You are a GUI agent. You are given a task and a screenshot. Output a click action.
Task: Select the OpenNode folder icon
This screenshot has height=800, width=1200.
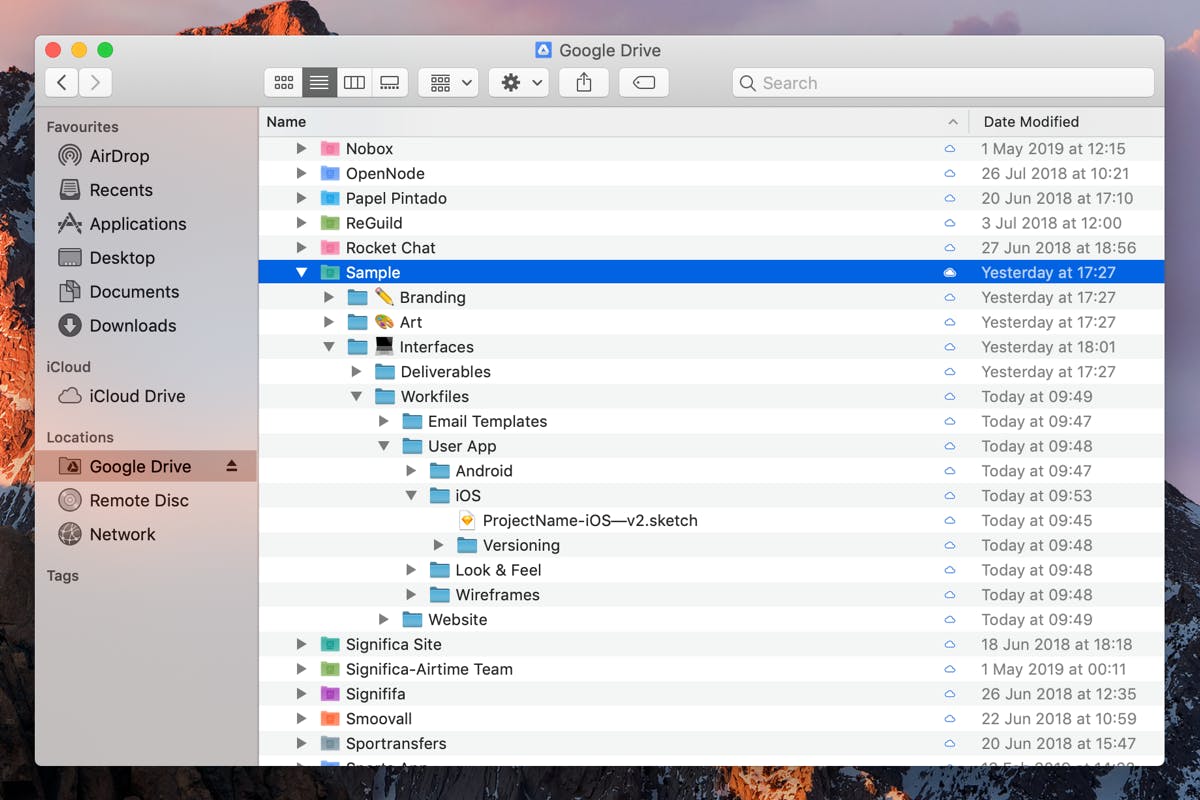pos(330,173)
